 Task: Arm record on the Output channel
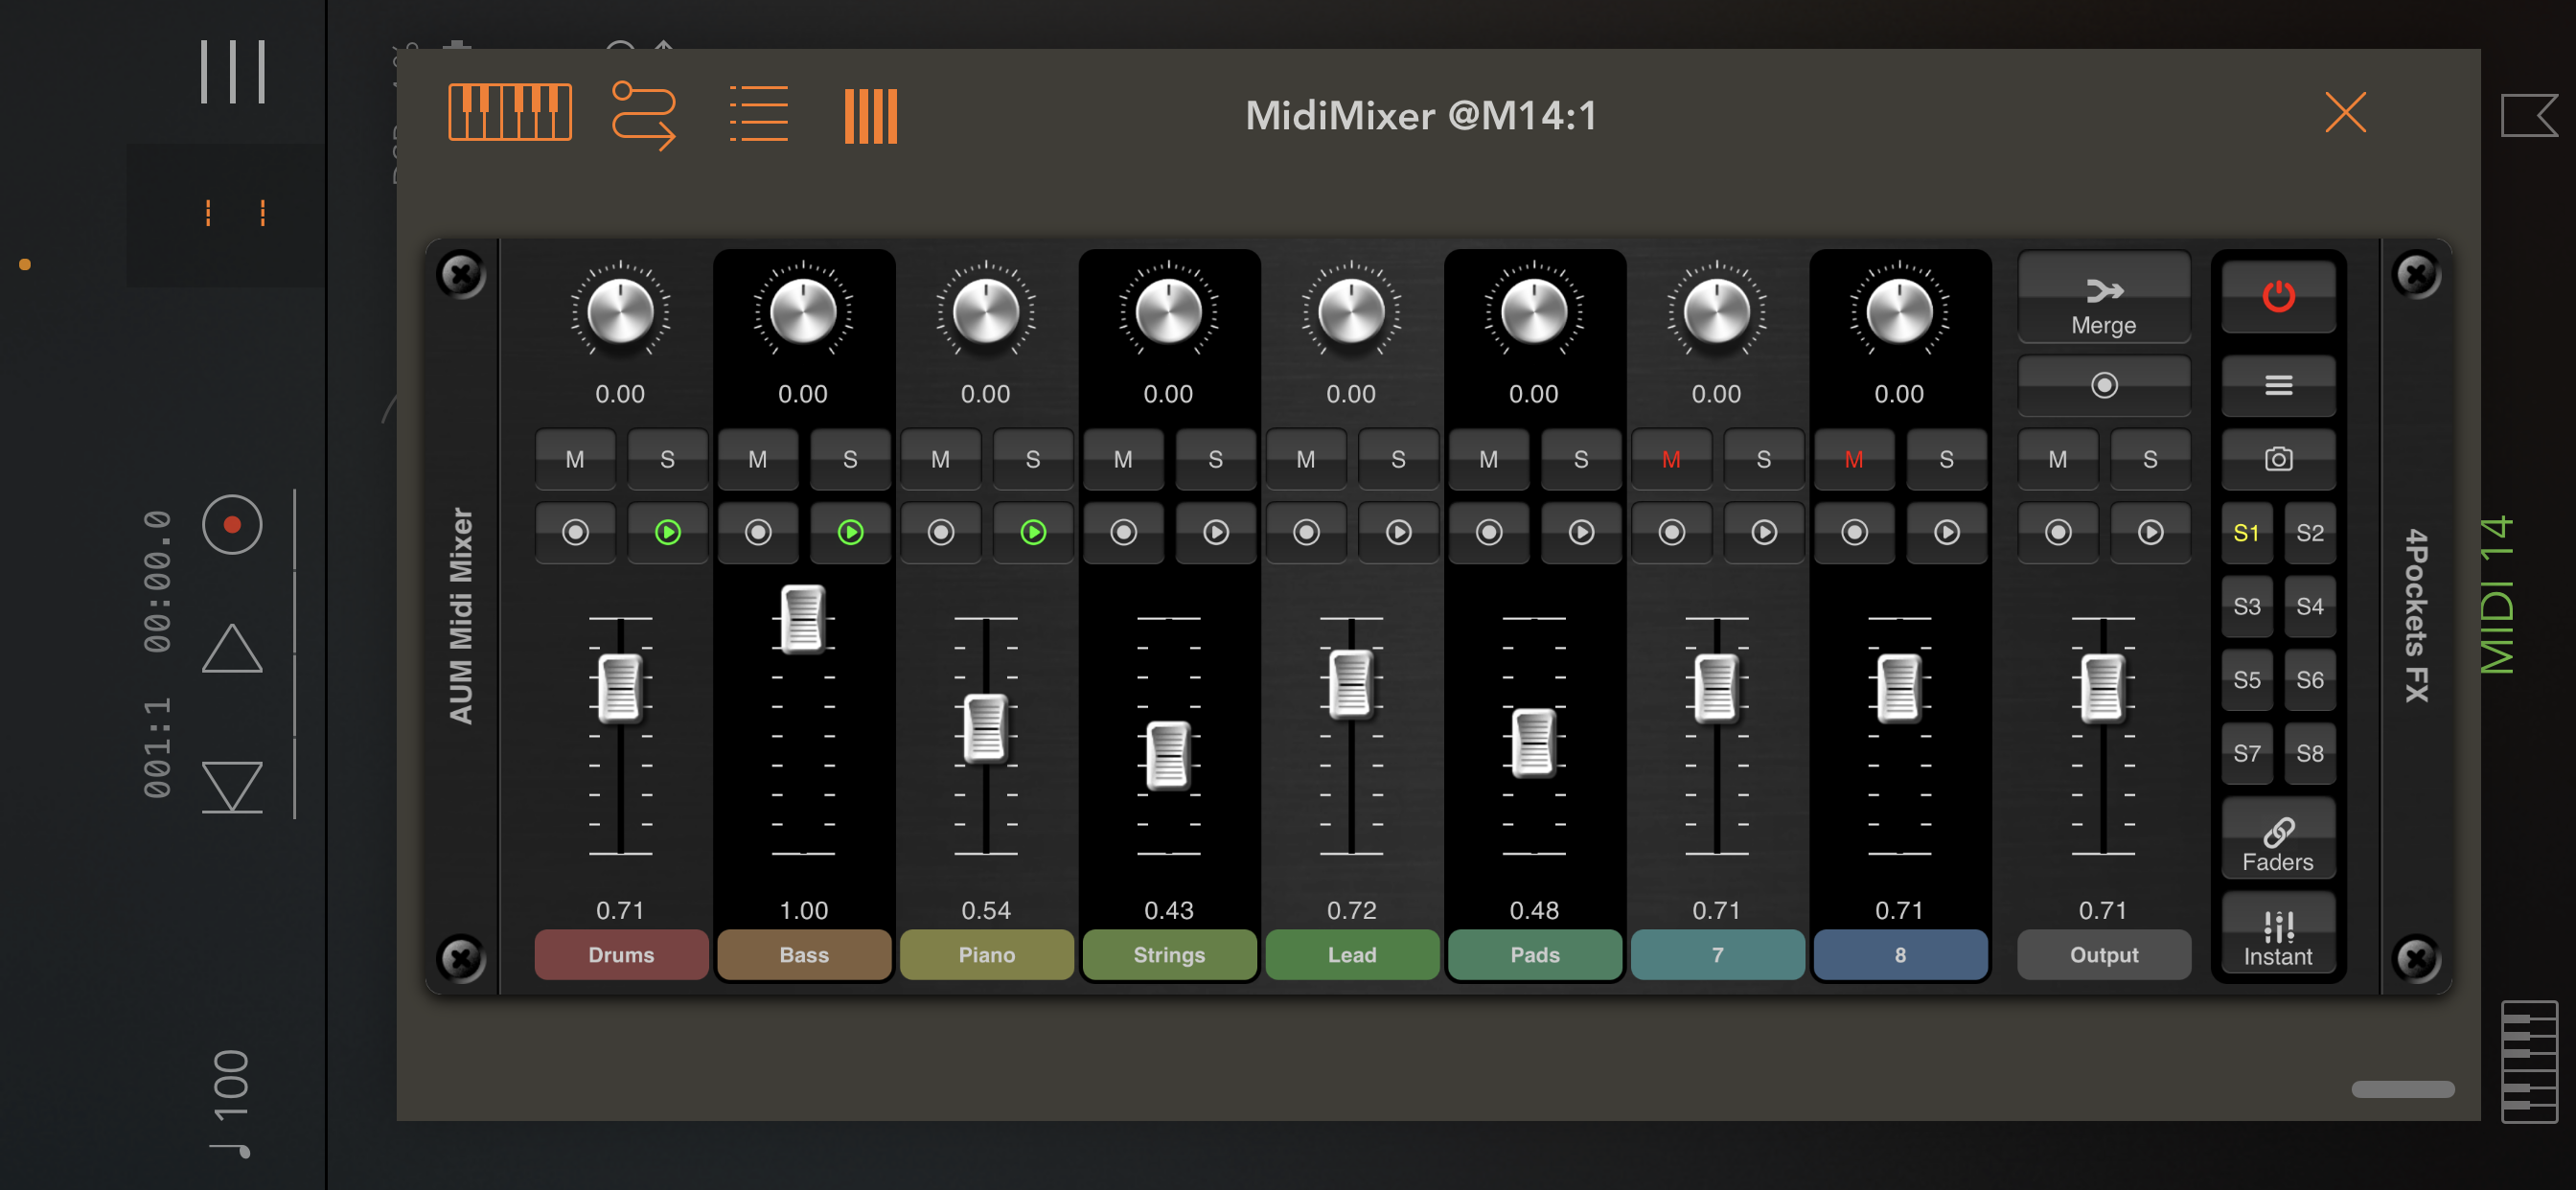tap(2057, 533)
